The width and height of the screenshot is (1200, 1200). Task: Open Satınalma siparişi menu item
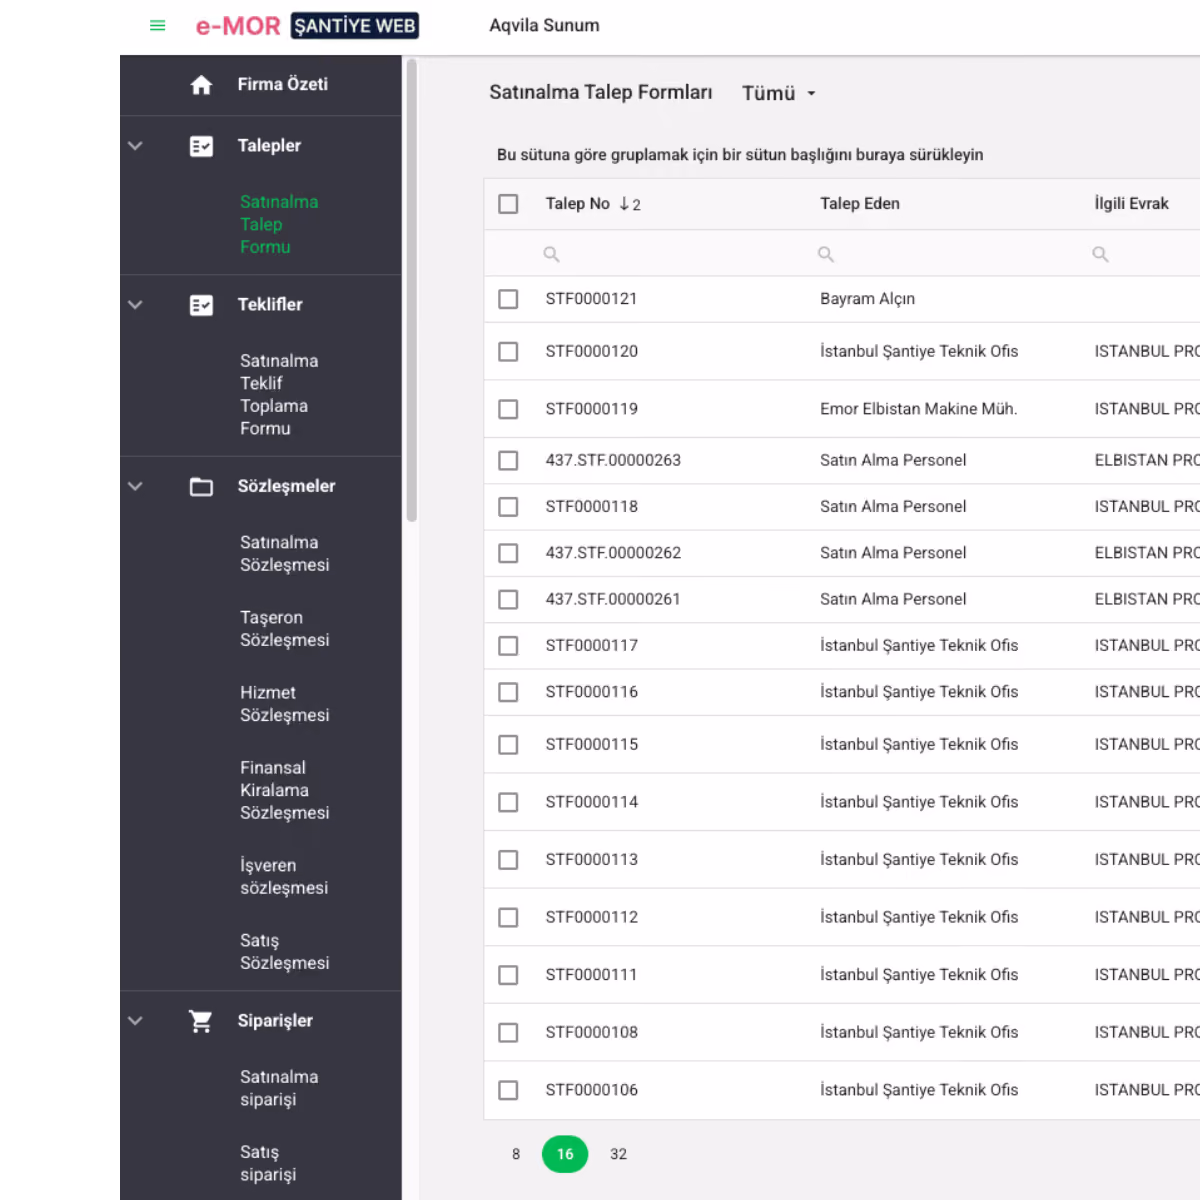(x=279, y=1088)
